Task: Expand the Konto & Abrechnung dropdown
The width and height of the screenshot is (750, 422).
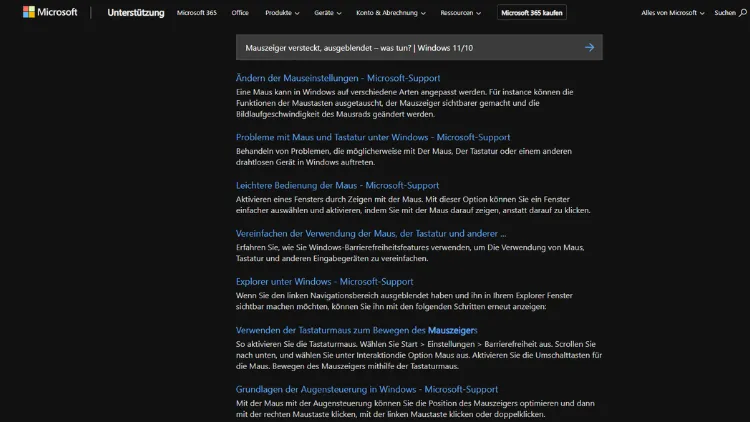Action: click(x=391, y=13)
